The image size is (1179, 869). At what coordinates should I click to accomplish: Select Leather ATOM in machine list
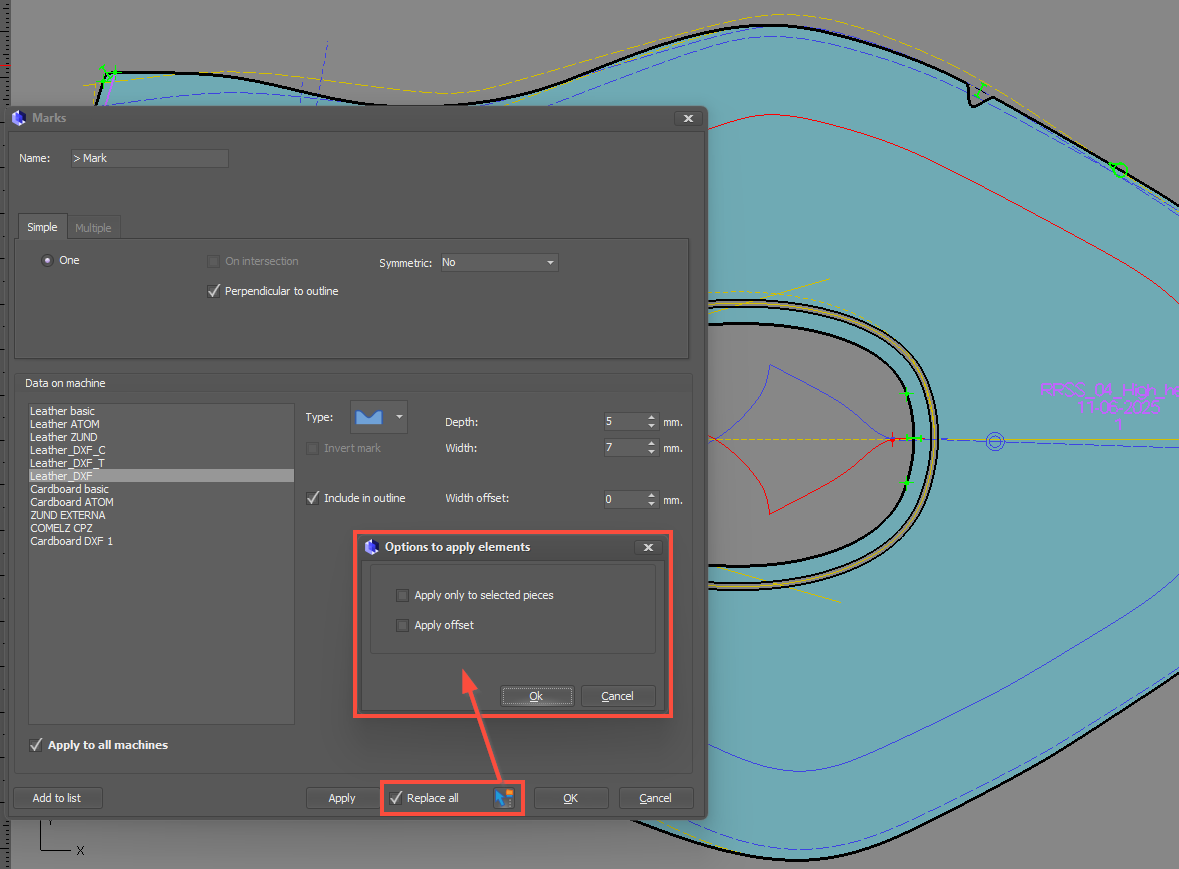[65, 424]
